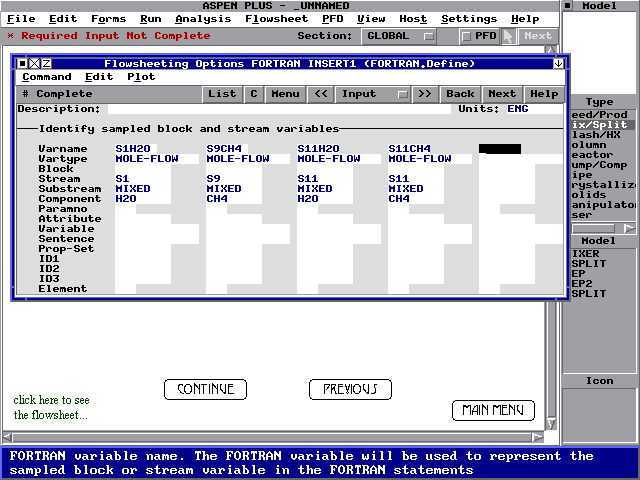
Task: Open the Edit menu in main menu bar
Action: tap(63, 19)
